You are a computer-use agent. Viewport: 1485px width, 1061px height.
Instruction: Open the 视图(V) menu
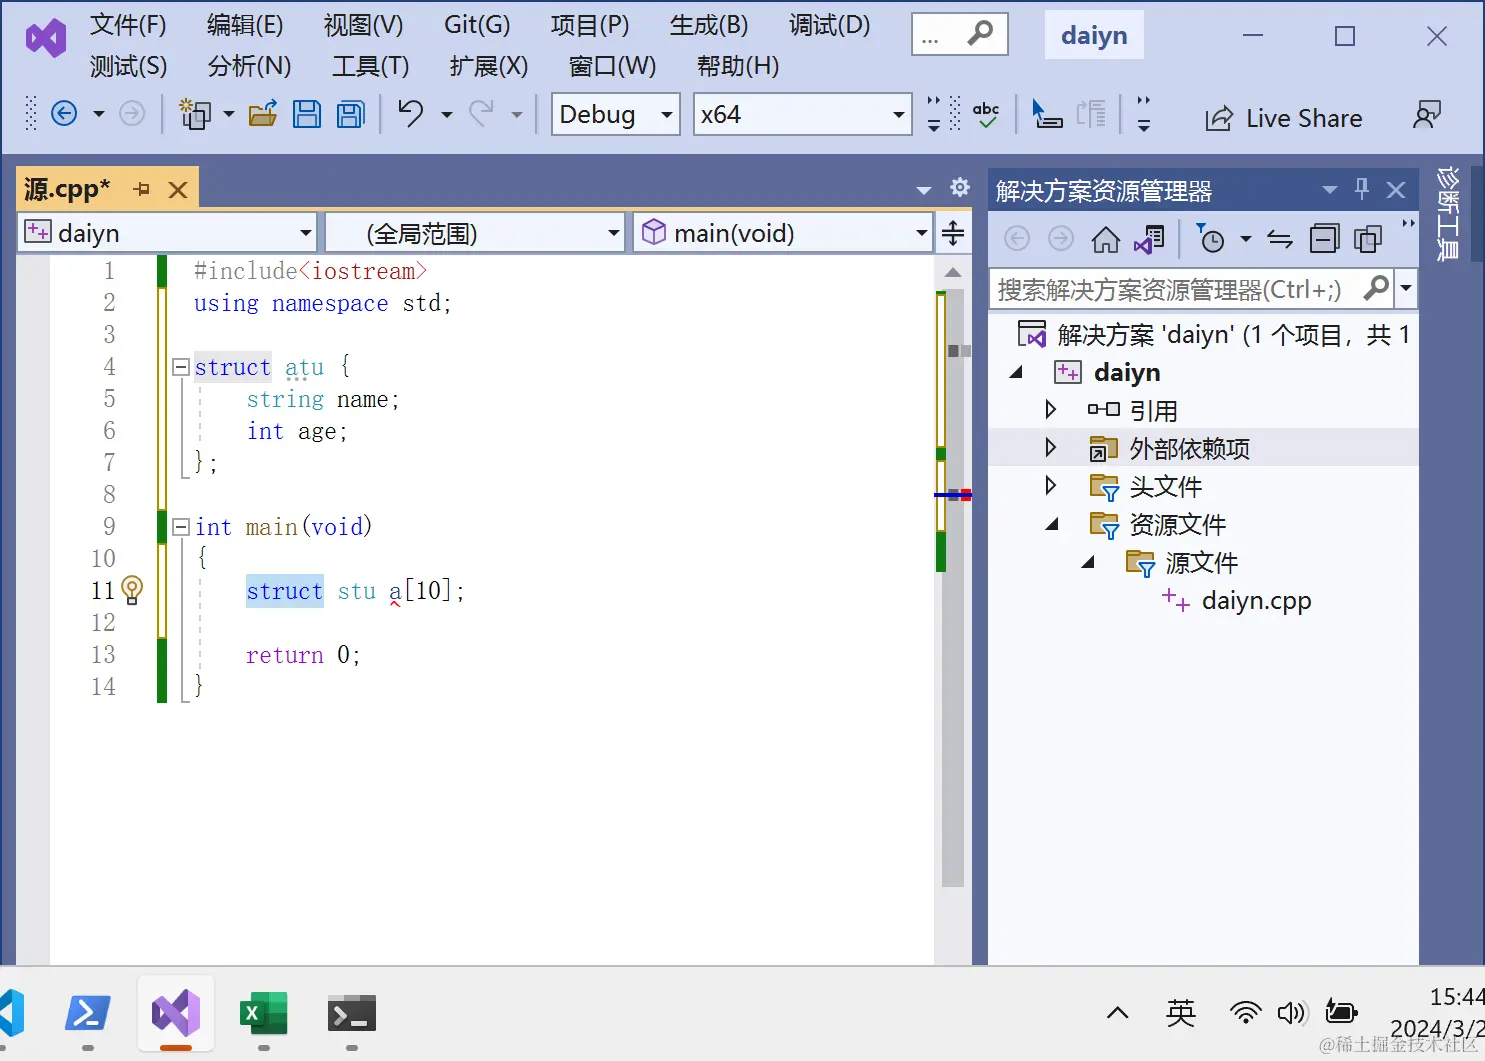tap(363, 25)
